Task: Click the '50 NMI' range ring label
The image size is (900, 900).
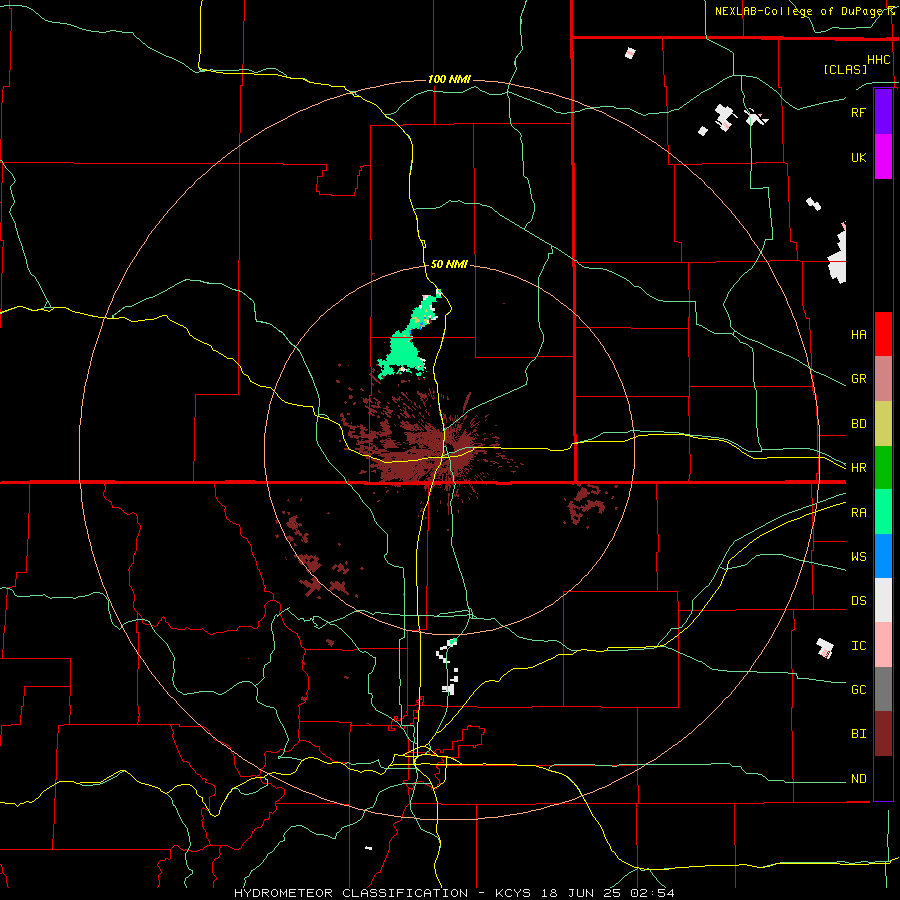Action: 449,264
